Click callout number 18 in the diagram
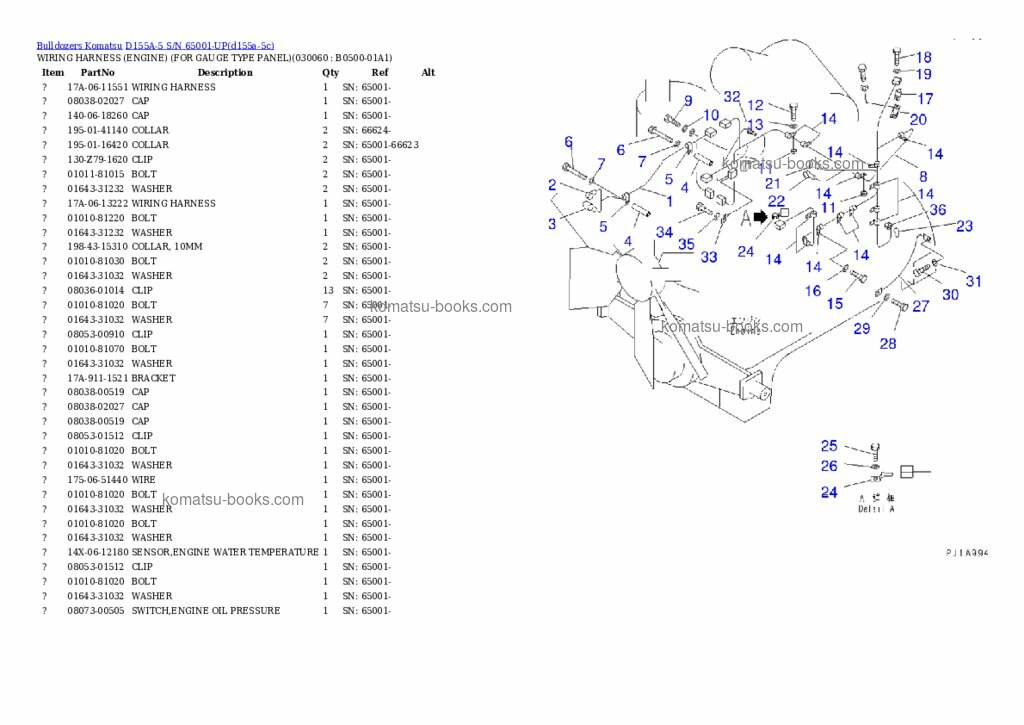Image resolution: width=1024 pixels, height=725 pixels. coord(923,58)
